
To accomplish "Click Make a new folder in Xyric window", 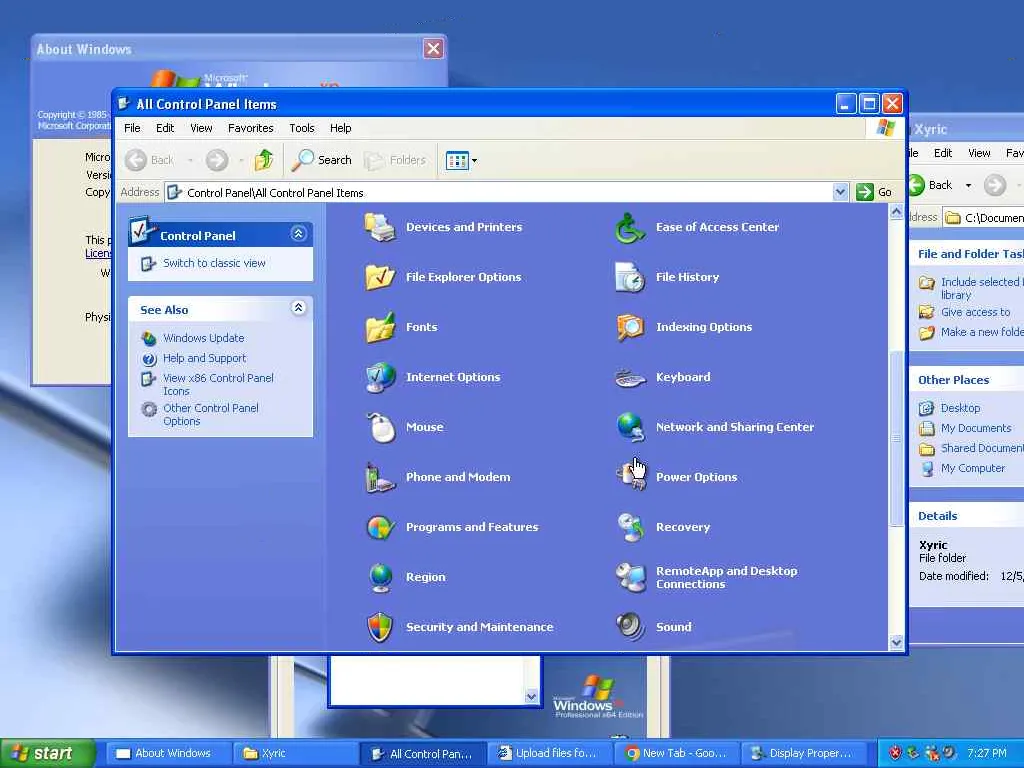I will (982, 332).
